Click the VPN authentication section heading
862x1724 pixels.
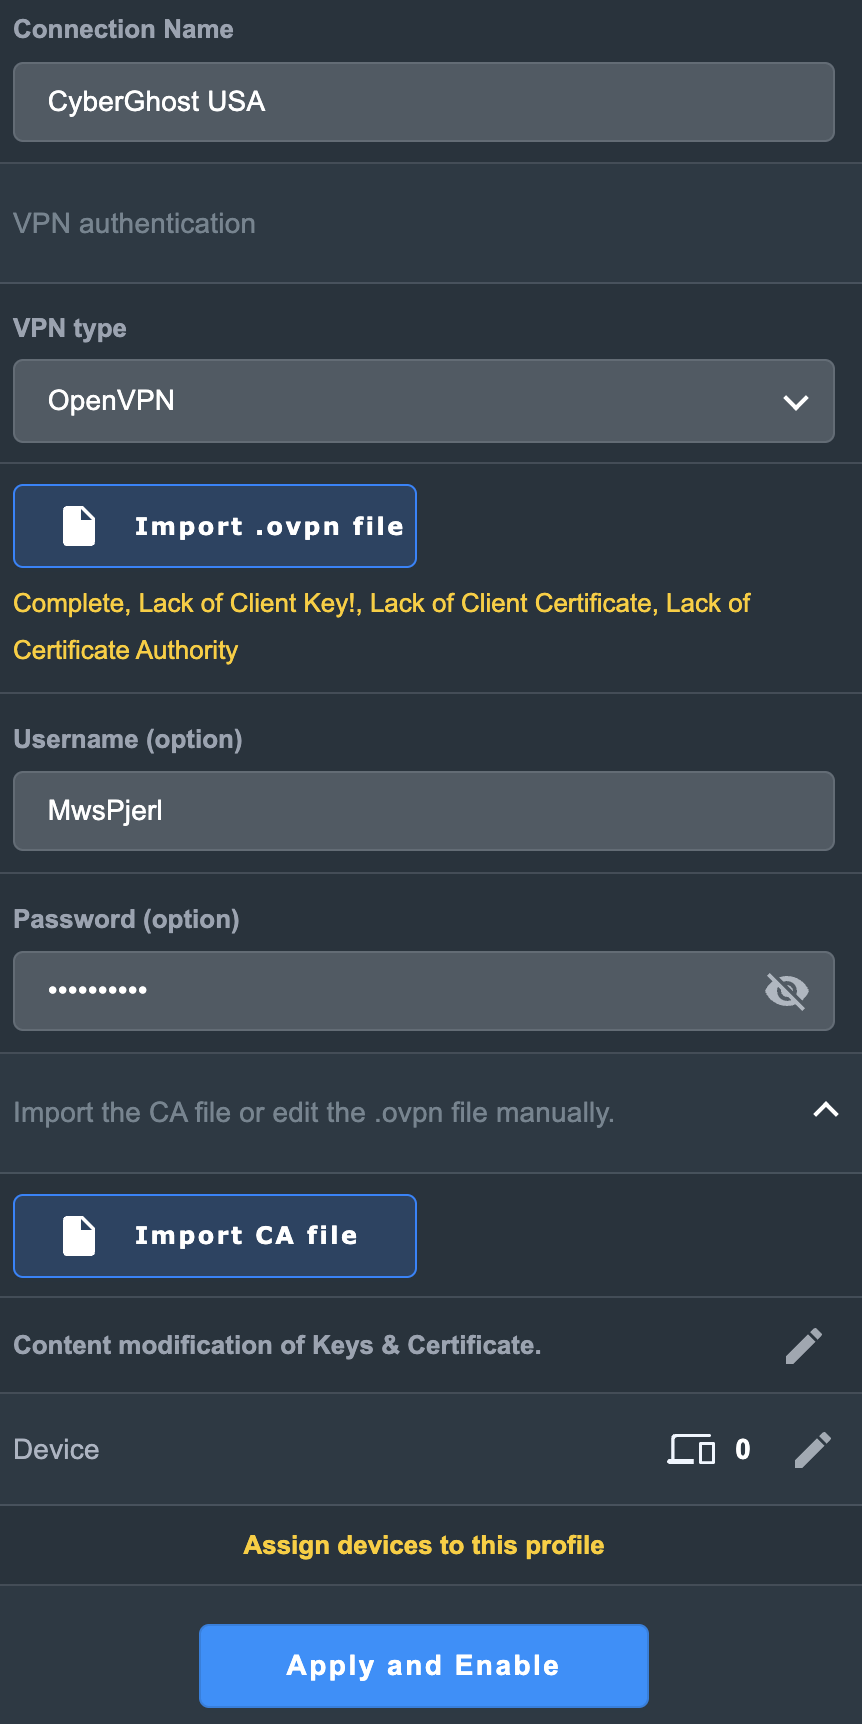[134, 224]
